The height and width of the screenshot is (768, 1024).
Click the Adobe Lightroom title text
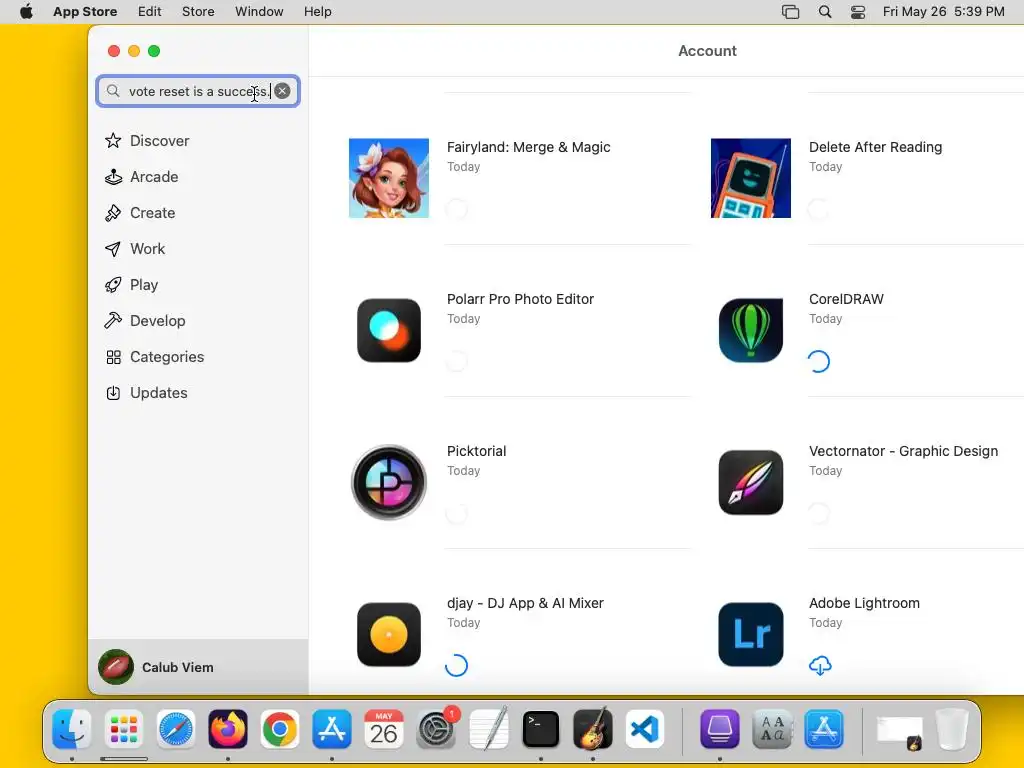click(864, 603)
